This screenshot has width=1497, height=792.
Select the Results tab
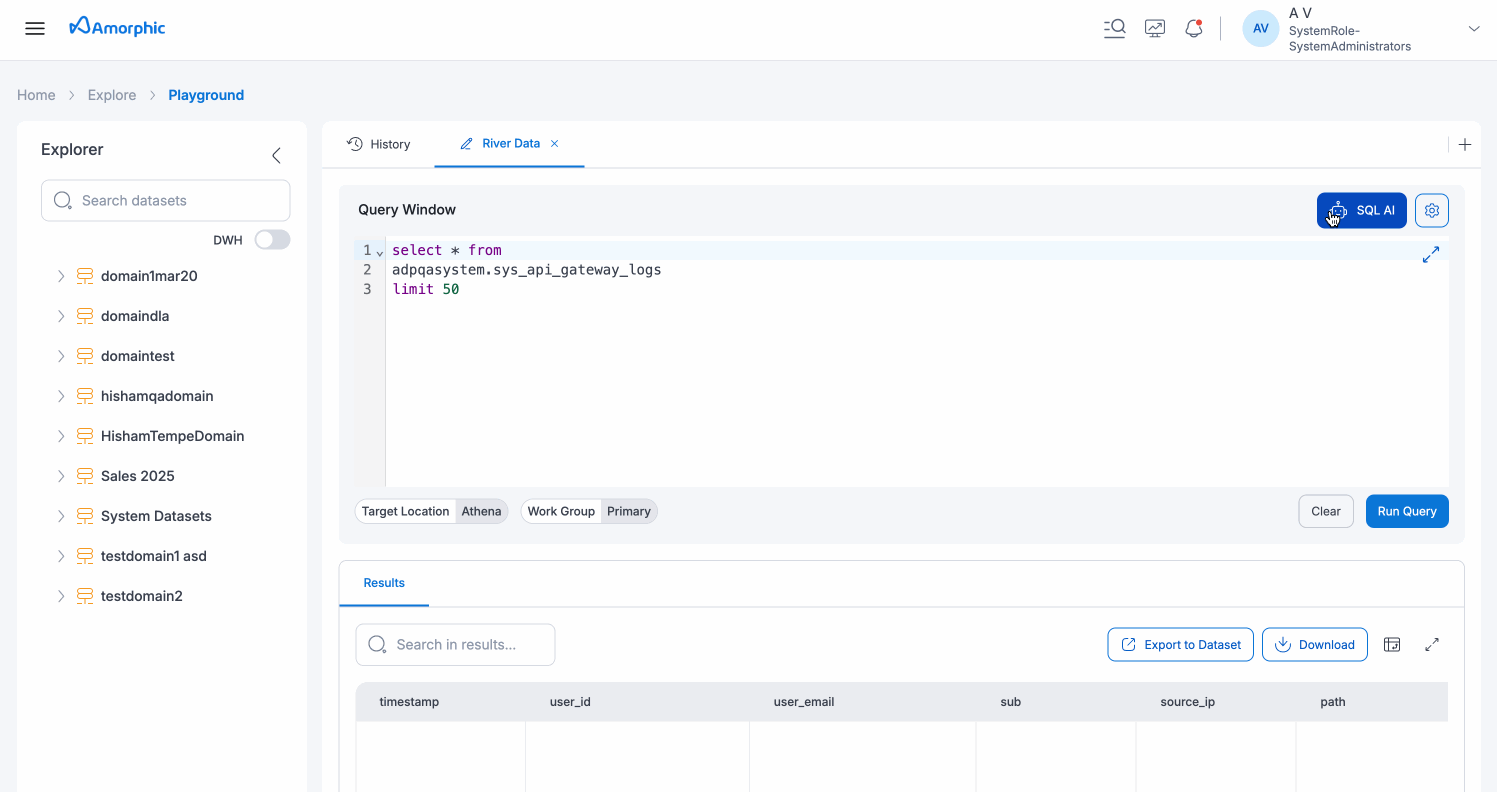point(384,583)
